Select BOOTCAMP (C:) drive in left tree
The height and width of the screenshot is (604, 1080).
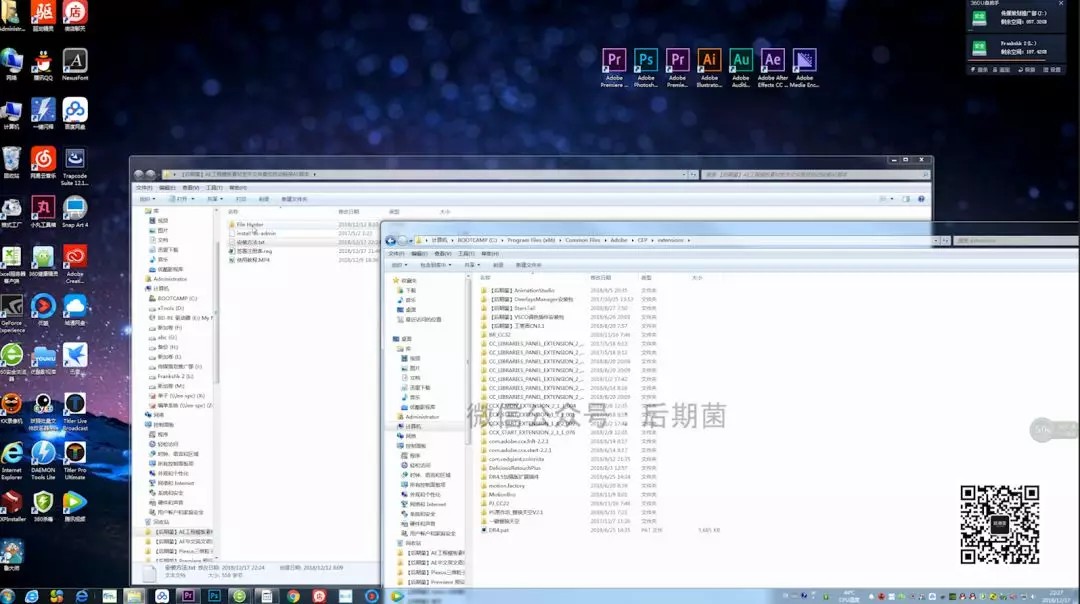point(177,298)
